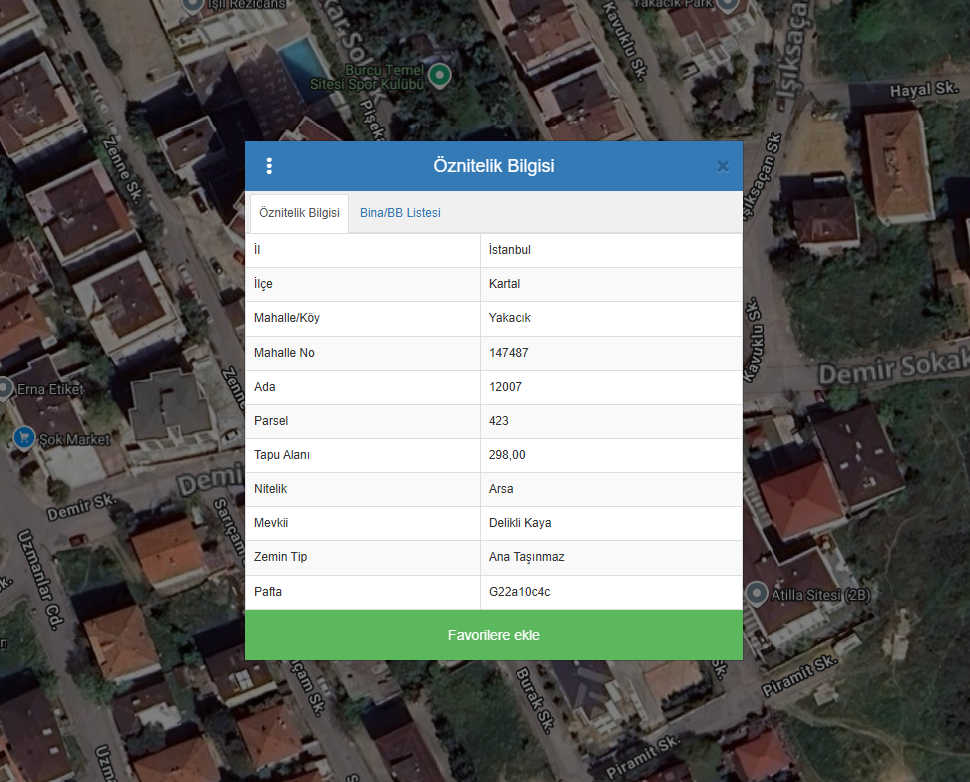Viewport: 970px width, 782px height.
Task: Select the Erna Etiket map marker
Action: (x=5, y=388)
